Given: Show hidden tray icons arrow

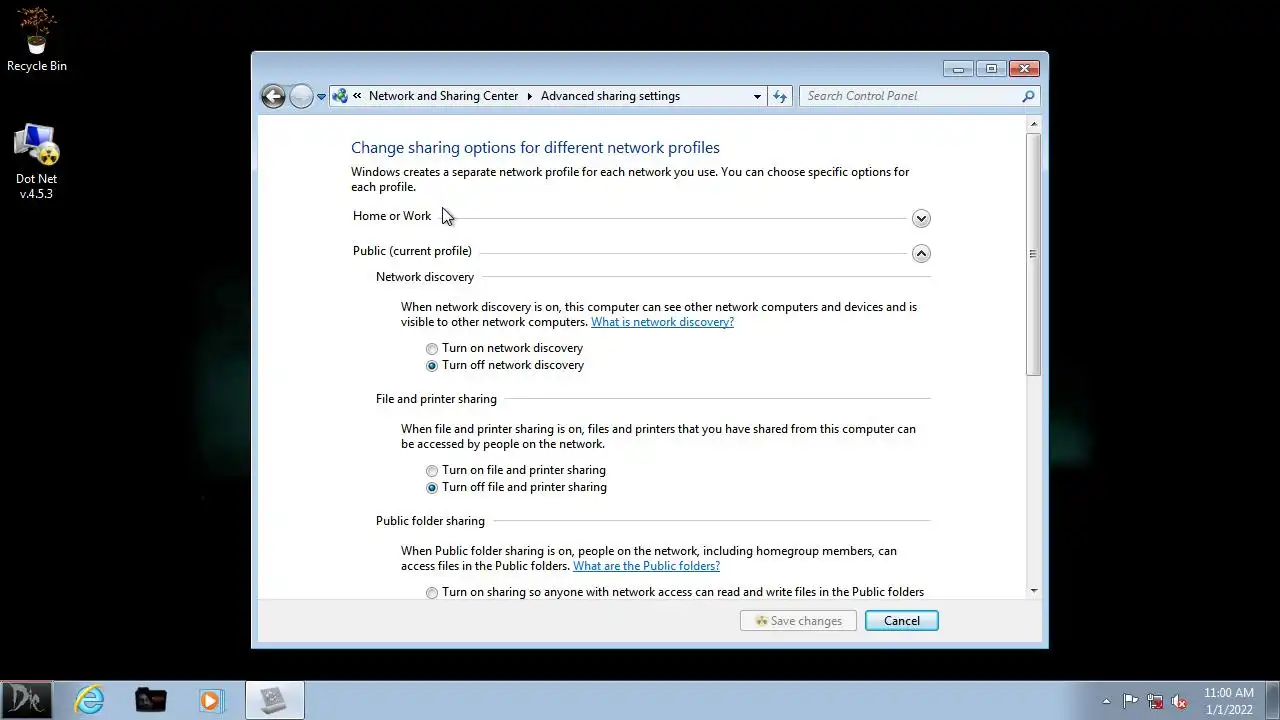Looking at the screenshot, I should (x=1106, y=701).
